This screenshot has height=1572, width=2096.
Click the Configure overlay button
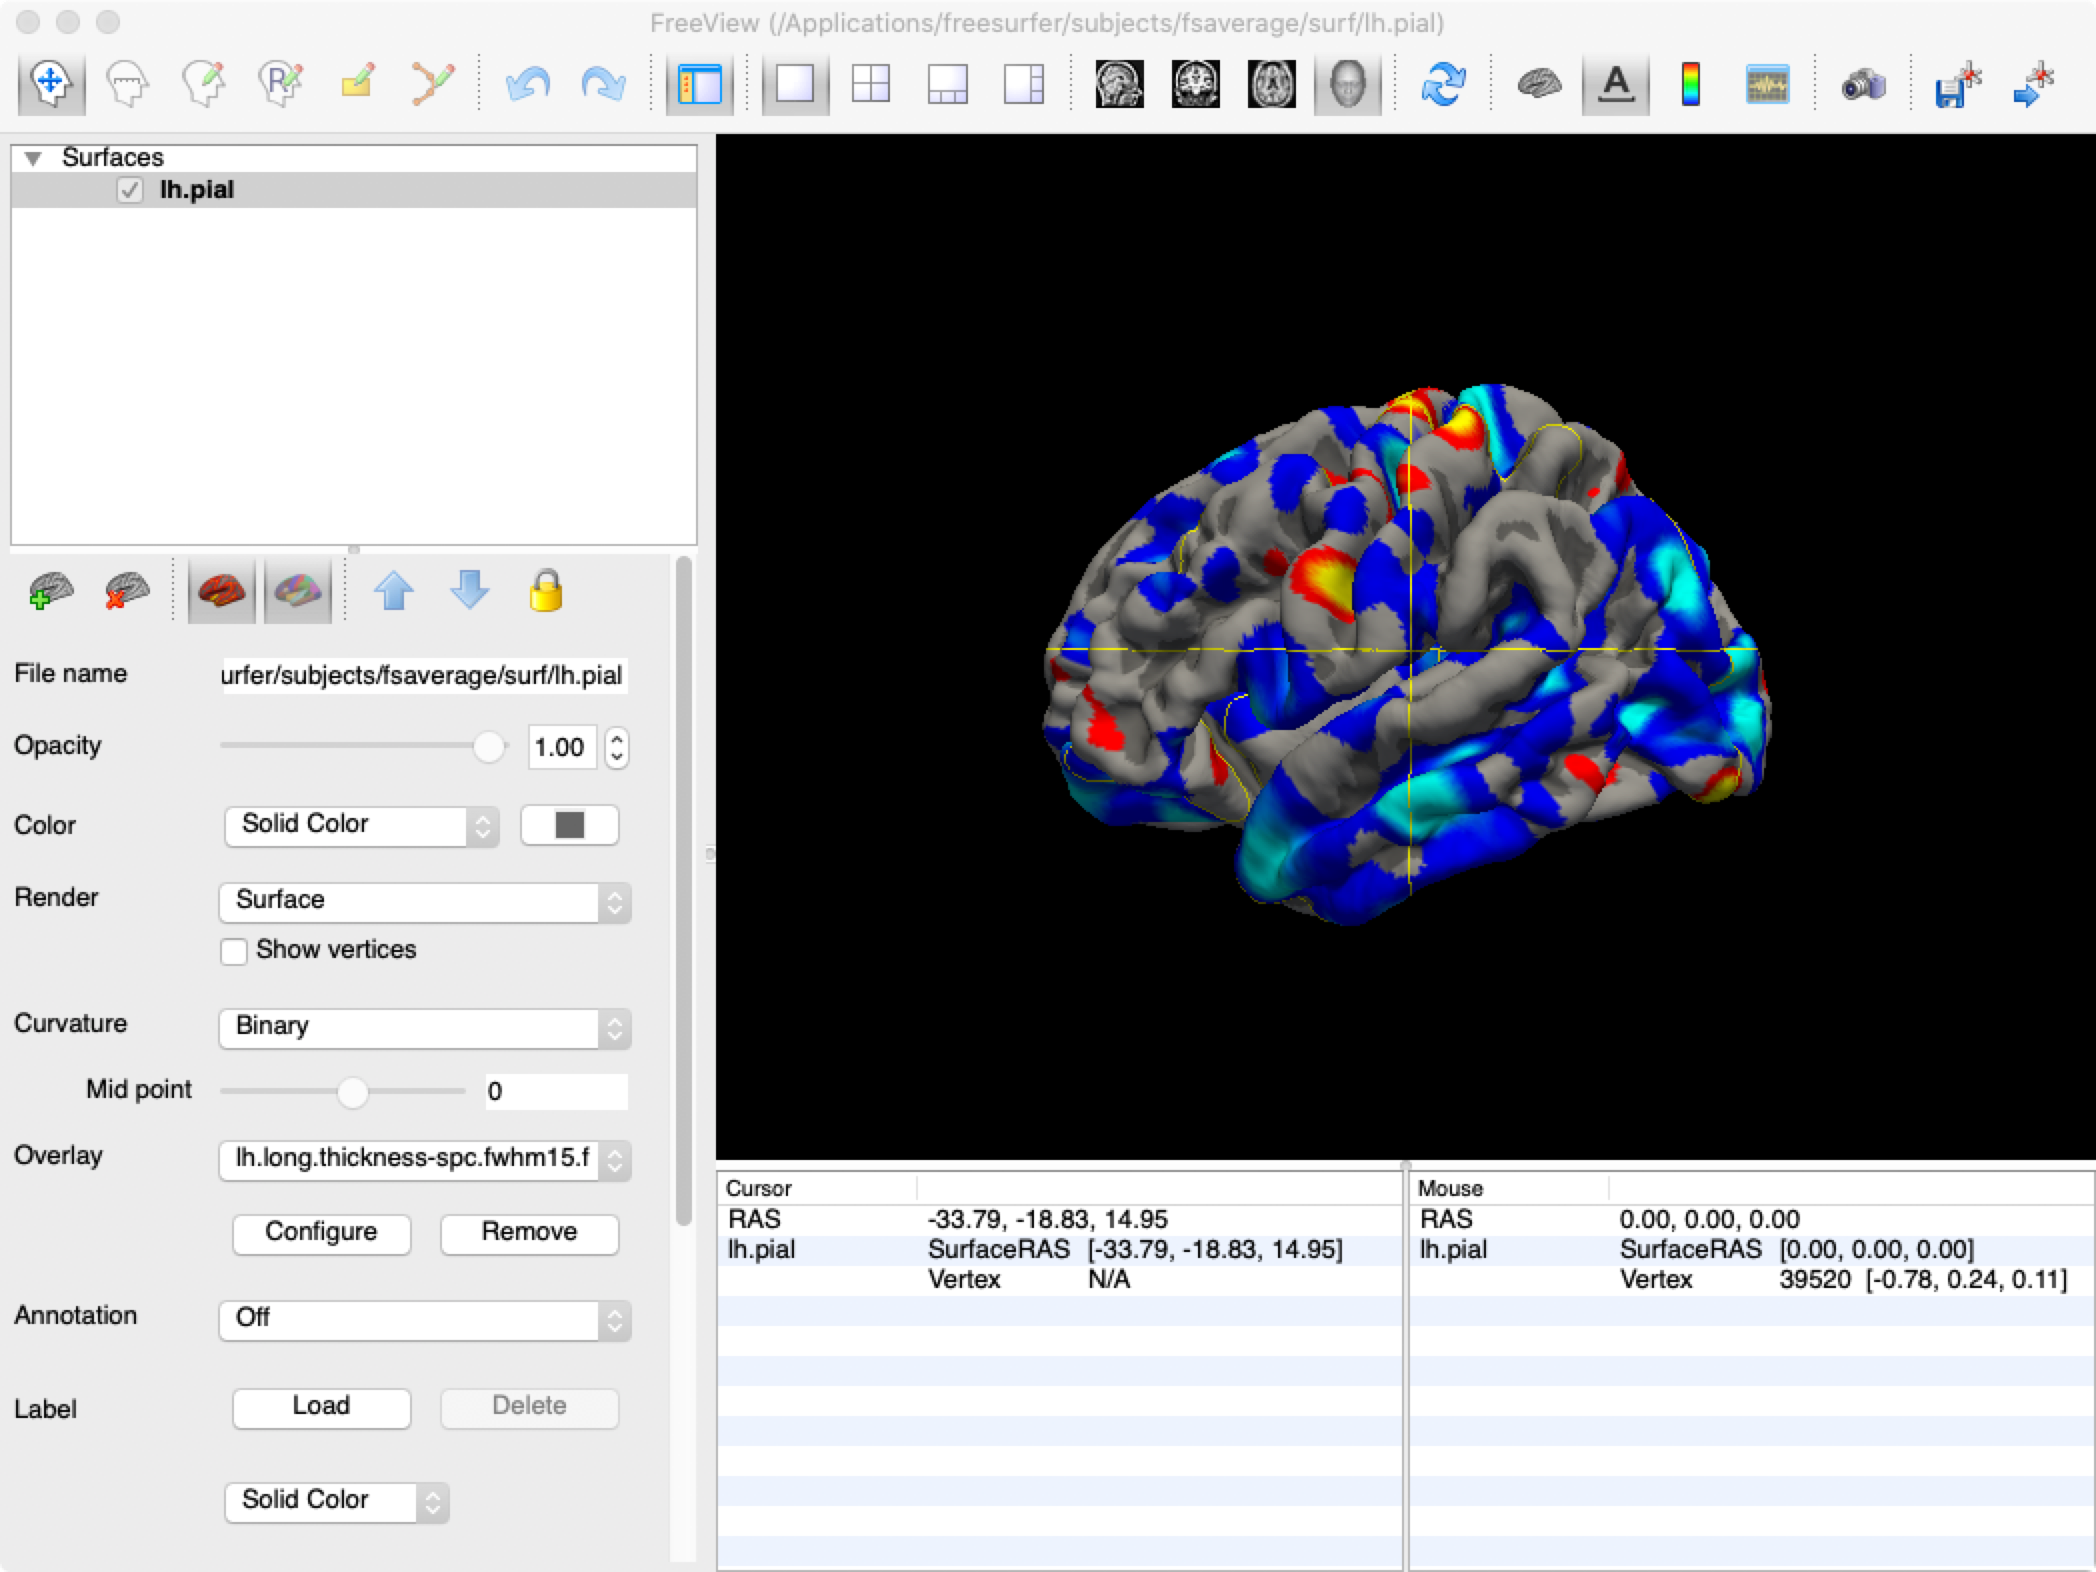click(x=321, y=1233)
